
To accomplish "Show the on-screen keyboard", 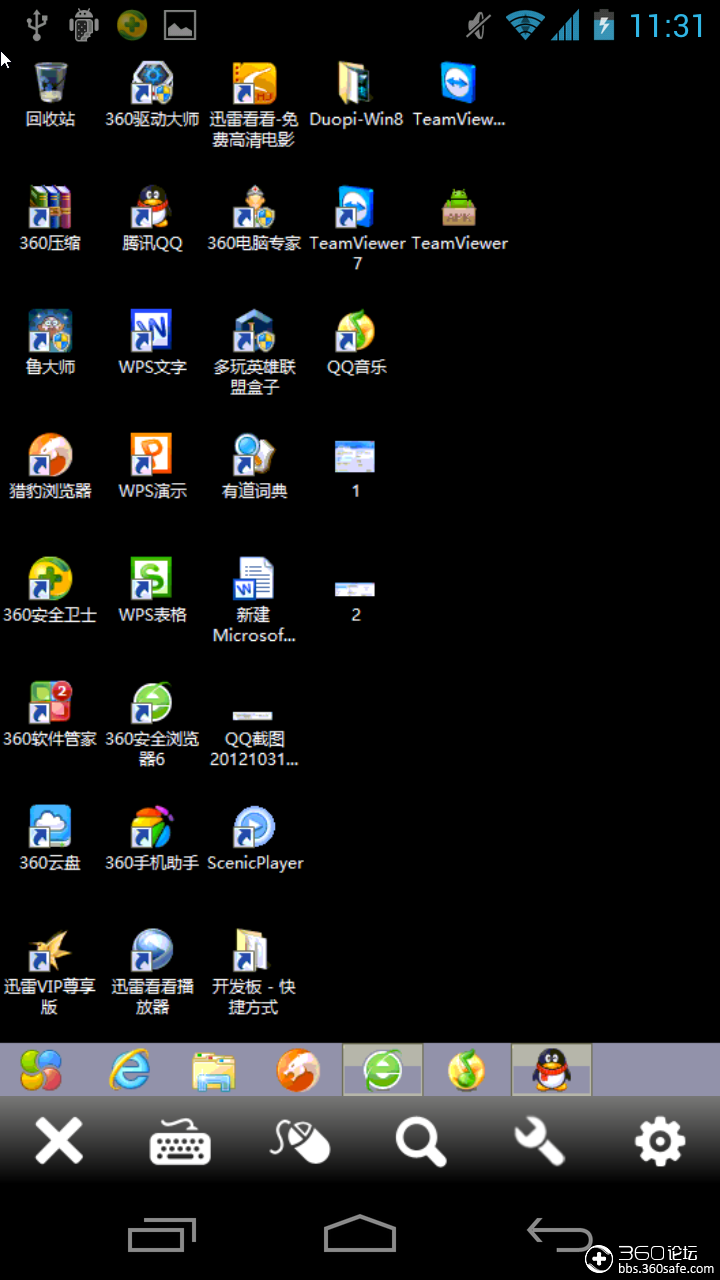I will click(180, 1142).
